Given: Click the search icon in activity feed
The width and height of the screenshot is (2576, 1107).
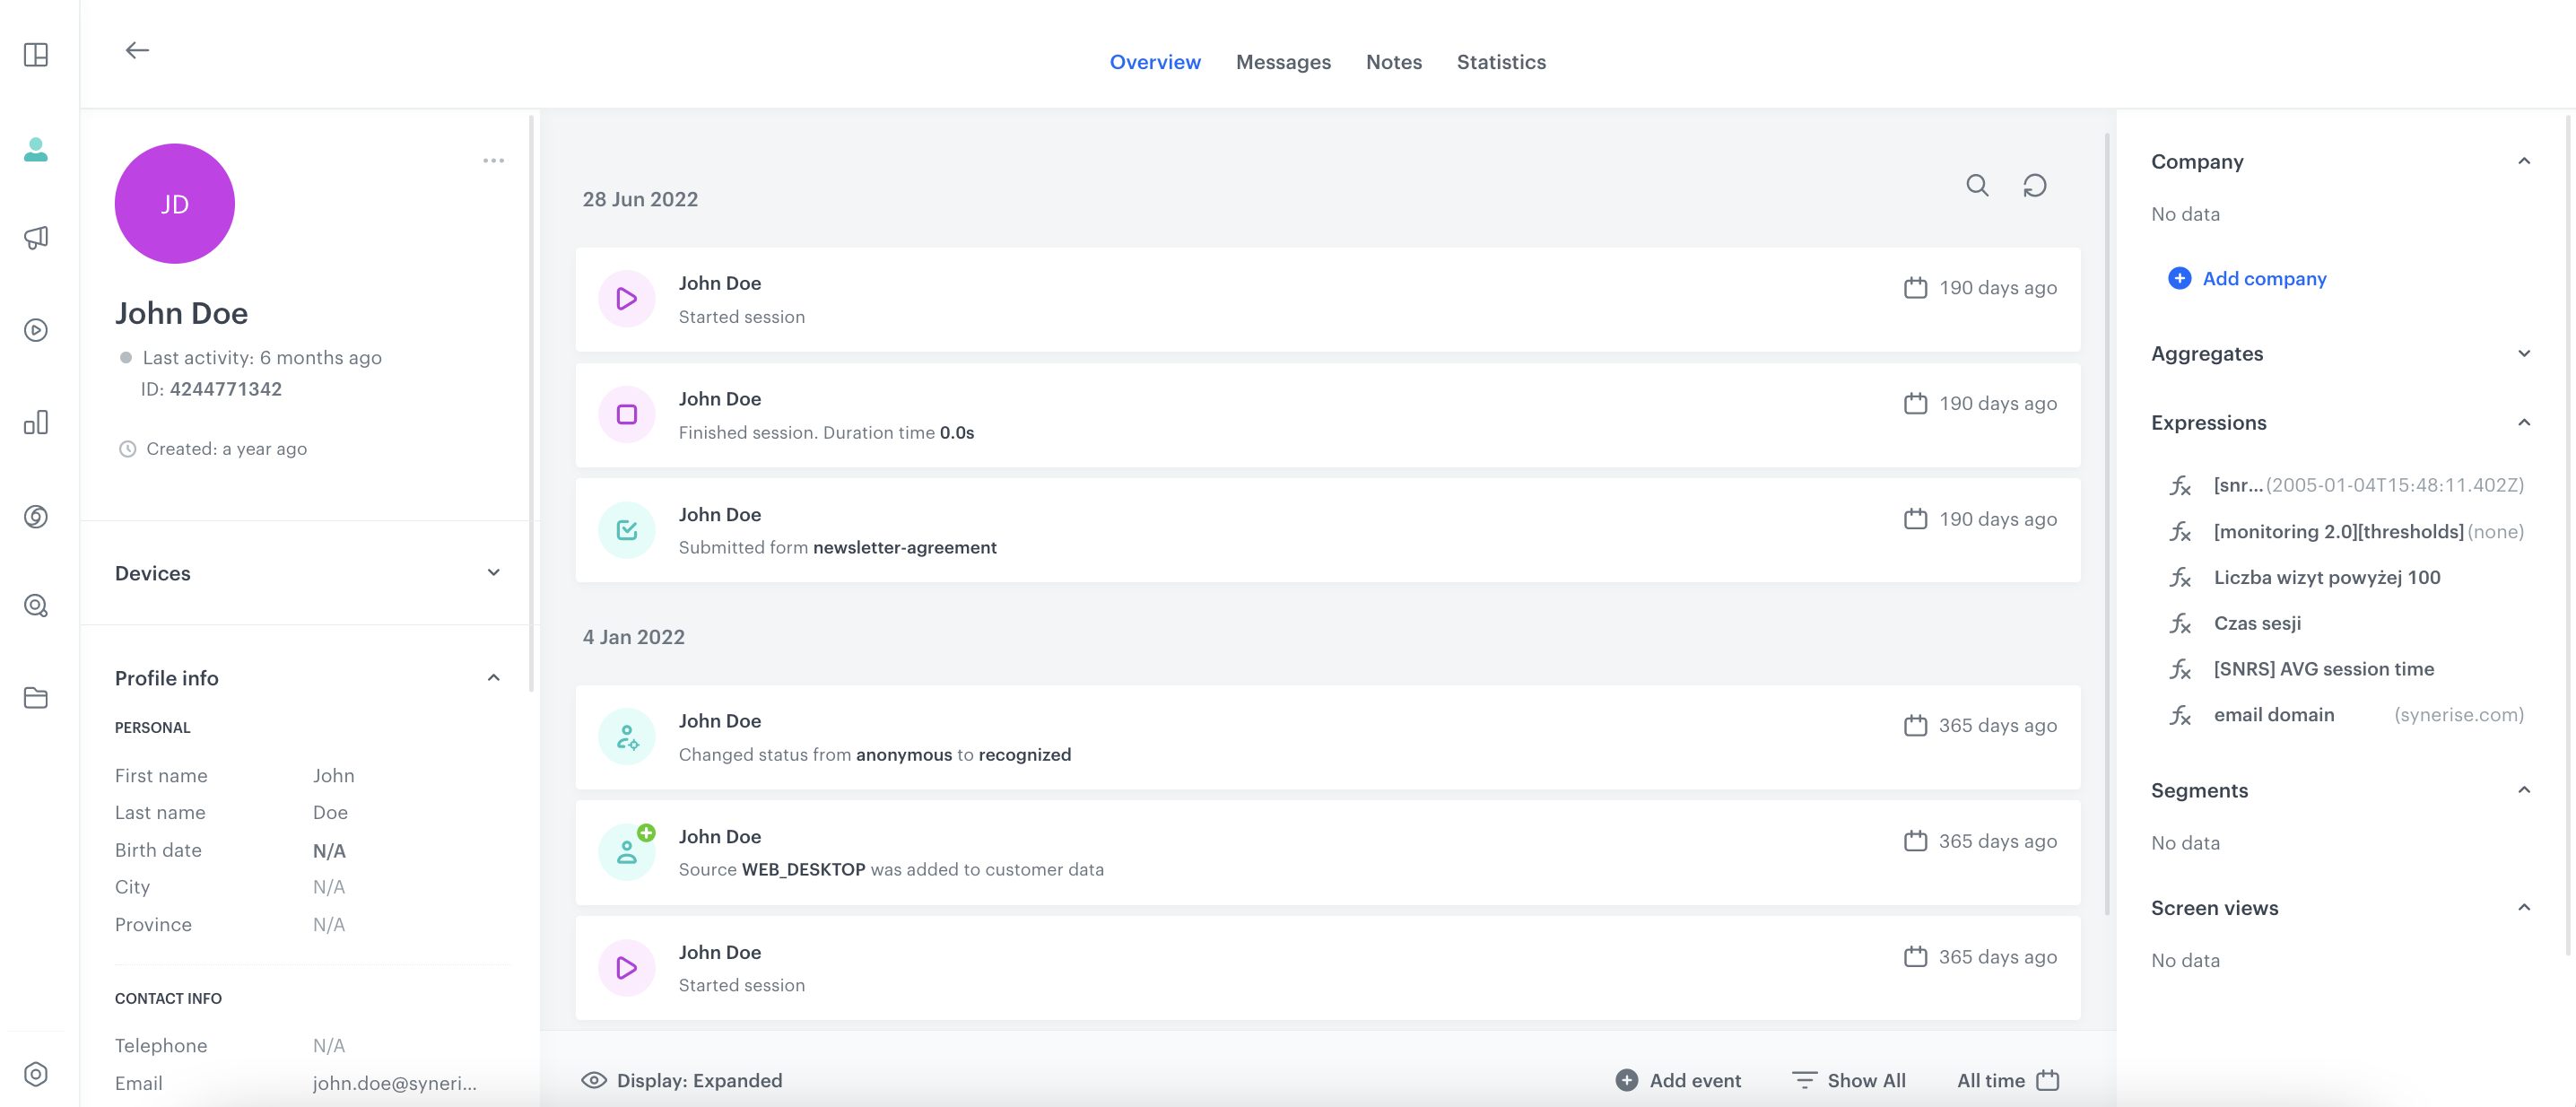Looking at the screenshot, I should coord(1976,186).
